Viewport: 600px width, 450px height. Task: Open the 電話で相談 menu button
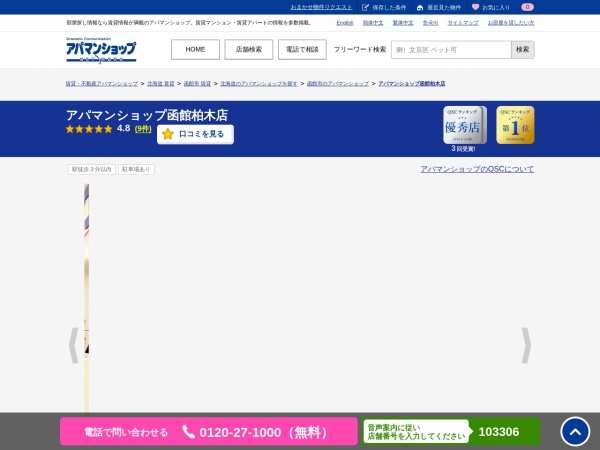[302, 49]
